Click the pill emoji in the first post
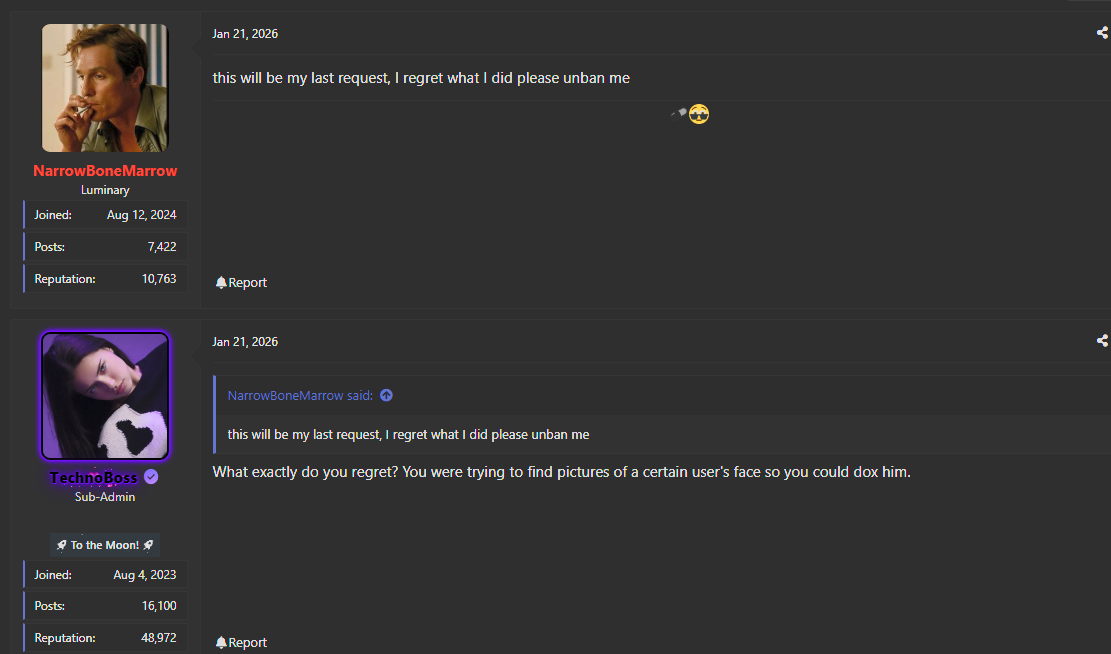Image resolution: width=1111 pixels, height=654 pixels. [x=678, y=114]
